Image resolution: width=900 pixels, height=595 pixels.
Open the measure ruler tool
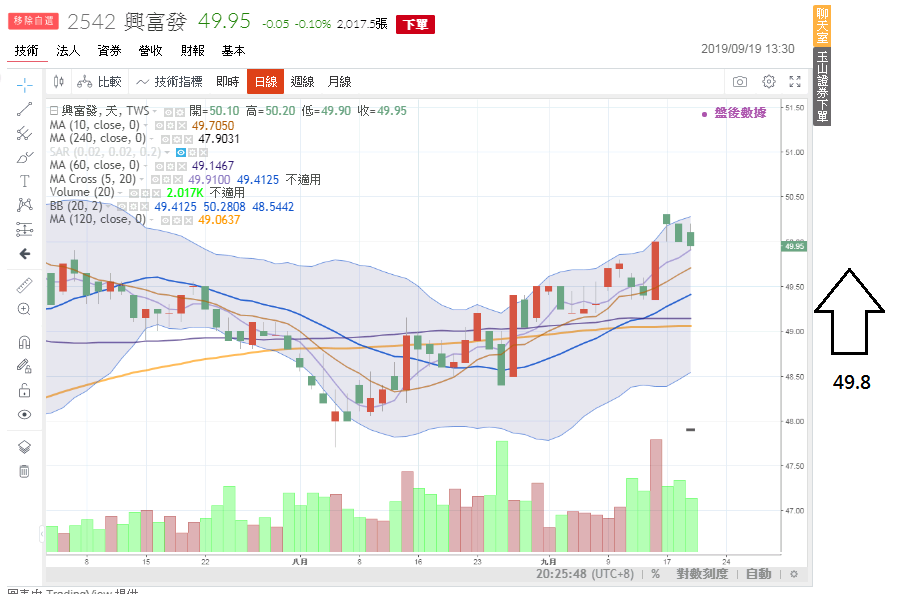pyautogui.click(x=24, y=285)
